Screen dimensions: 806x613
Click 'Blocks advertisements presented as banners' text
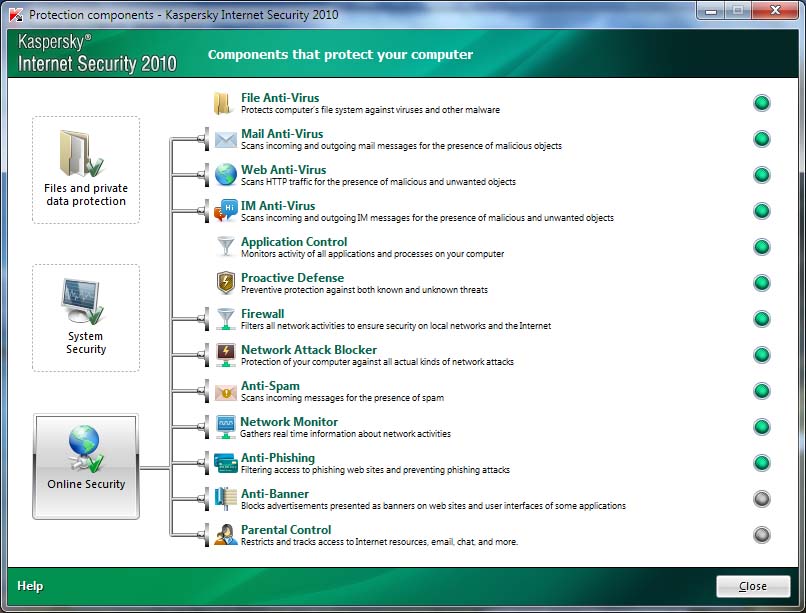click(433, 506)
